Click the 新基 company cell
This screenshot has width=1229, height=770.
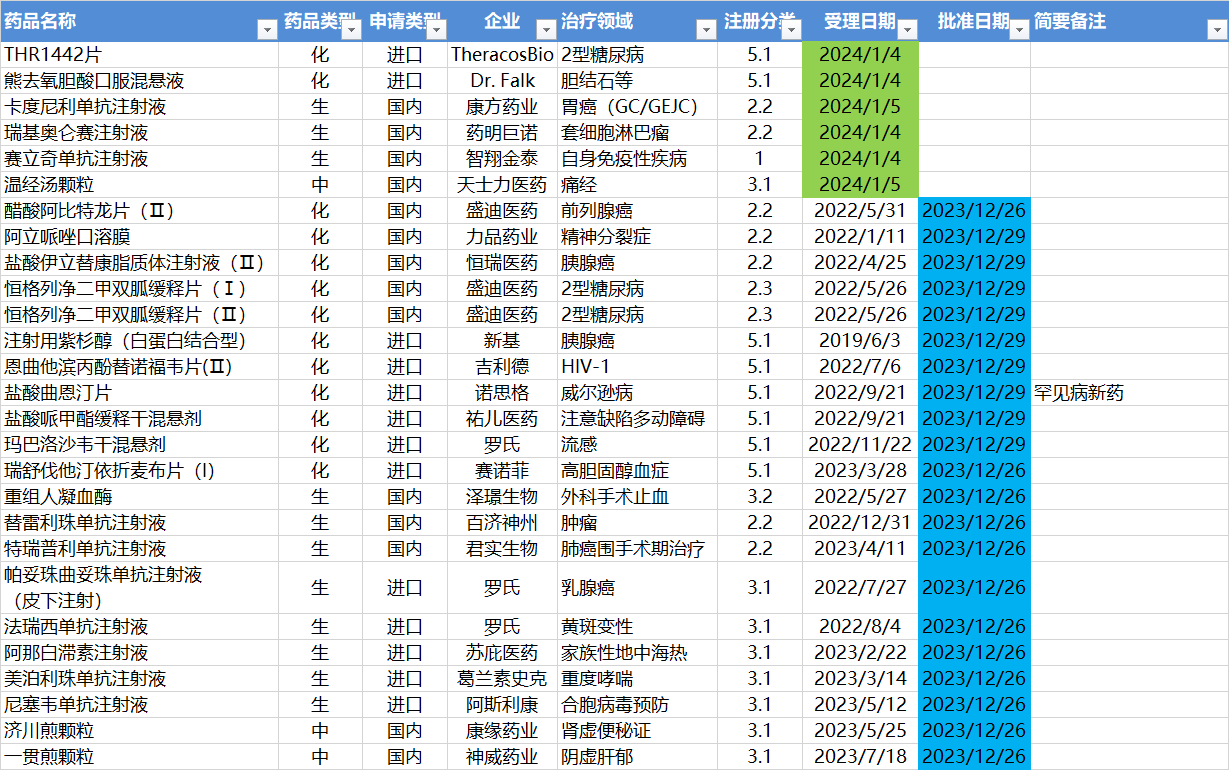[x=502, y=341]
